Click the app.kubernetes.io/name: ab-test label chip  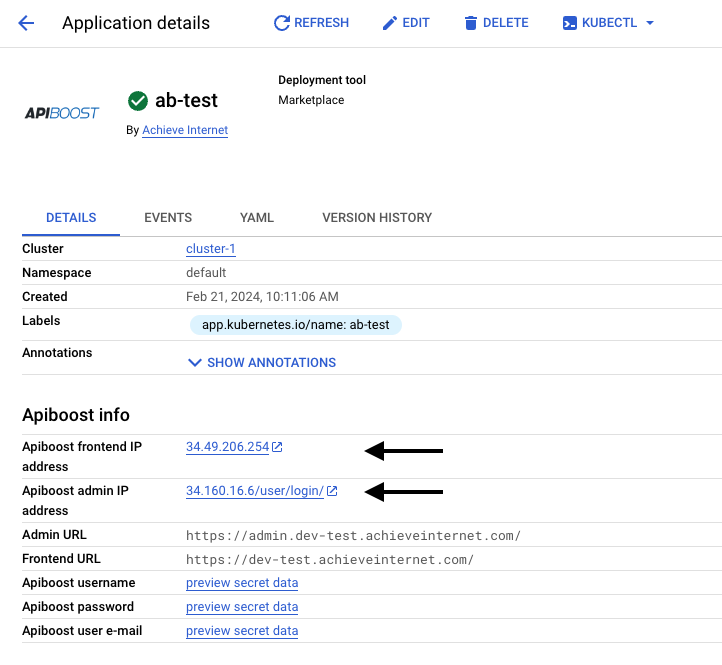(296, 325)
